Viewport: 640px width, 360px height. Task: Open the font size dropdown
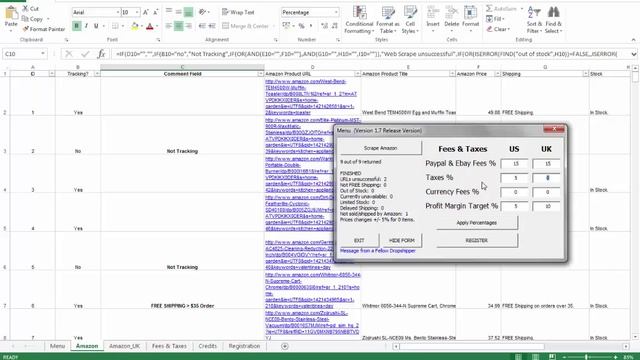(x=137, y=13)
